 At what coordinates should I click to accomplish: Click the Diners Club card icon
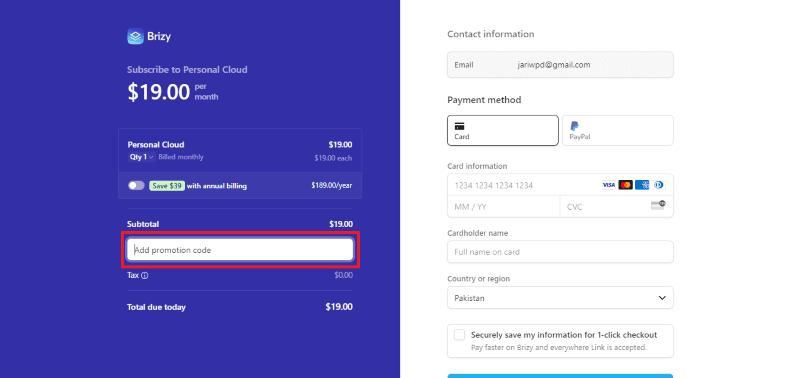(658, 185)
